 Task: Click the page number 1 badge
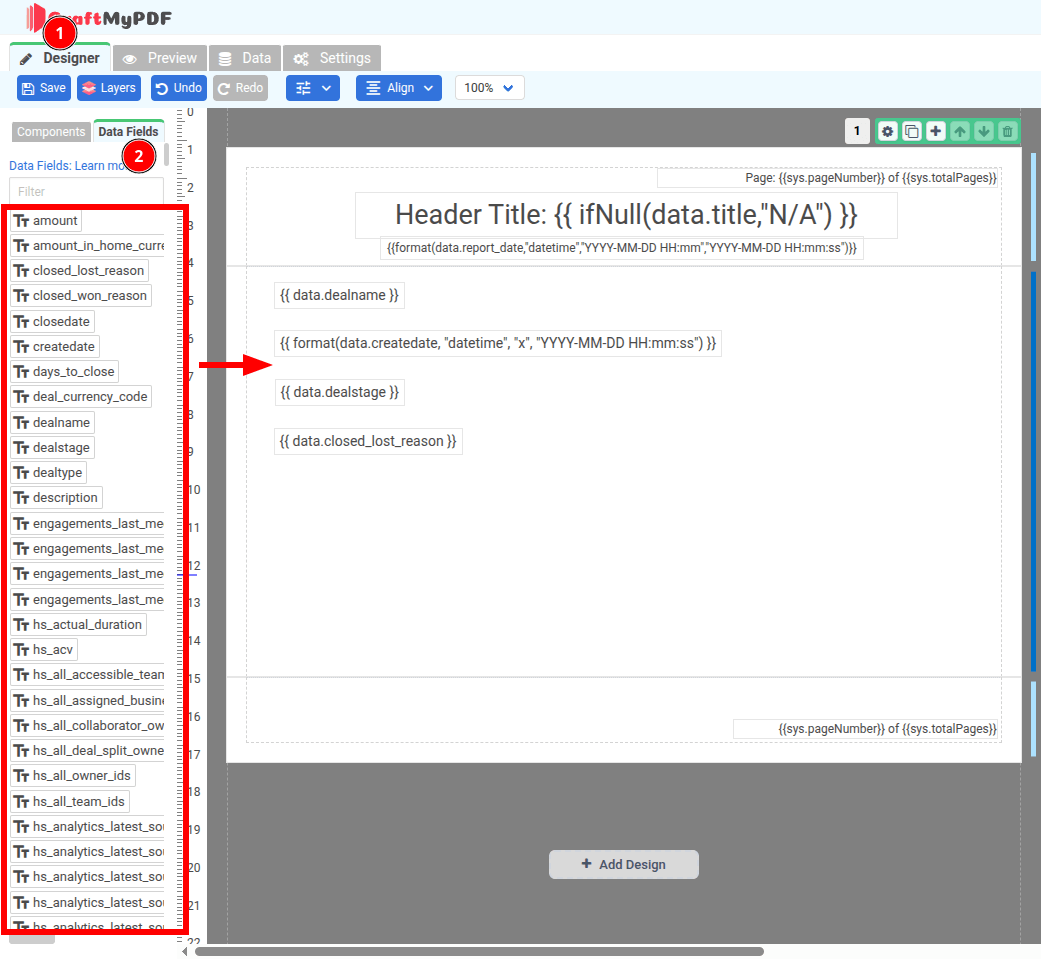tap(857, 131)
